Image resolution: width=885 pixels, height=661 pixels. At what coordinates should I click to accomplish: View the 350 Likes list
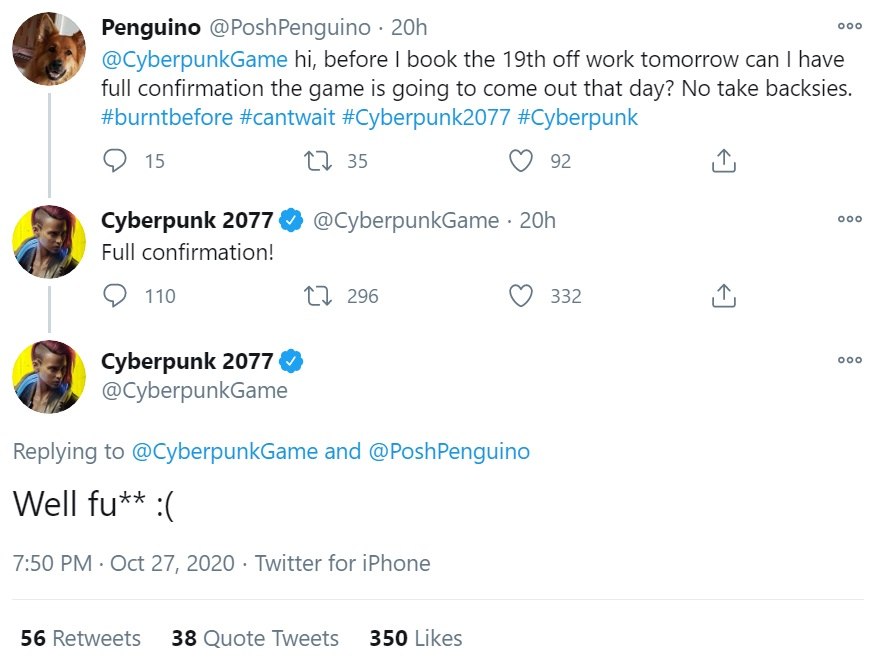click(x=416, y=638)
